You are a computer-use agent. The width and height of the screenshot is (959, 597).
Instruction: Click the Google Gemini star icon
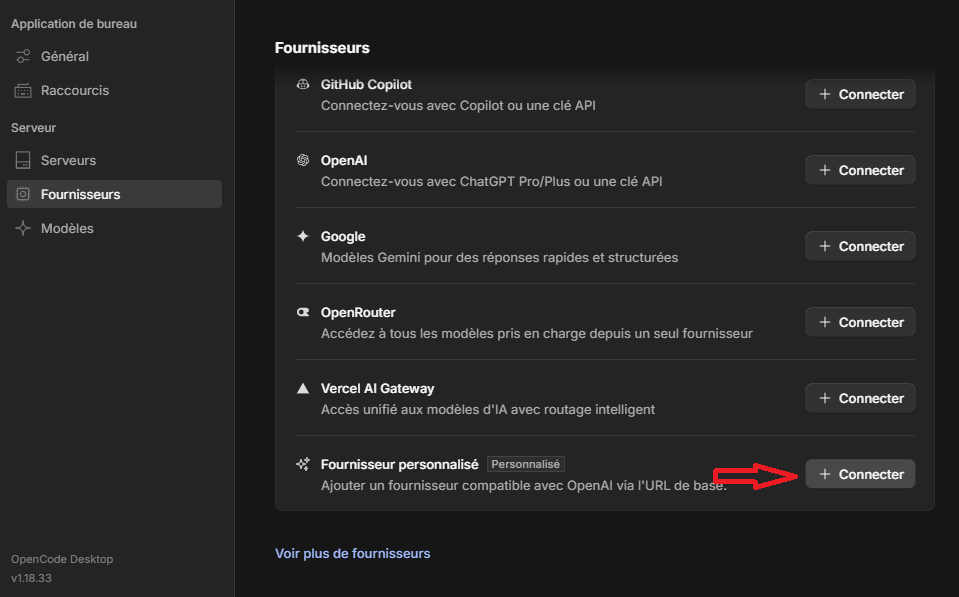coord(303,236)
